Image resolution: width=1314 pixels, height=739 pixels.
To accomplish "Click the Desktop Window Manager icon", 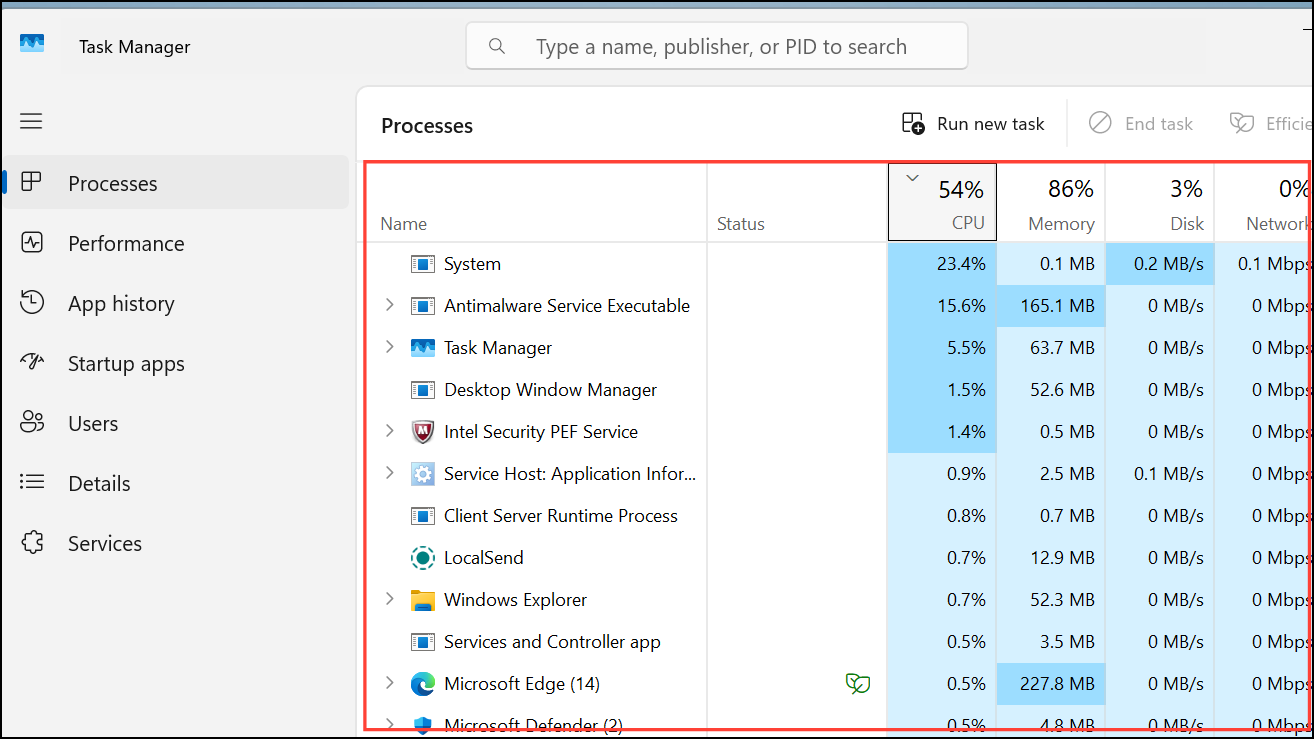I will click(422, 390).
